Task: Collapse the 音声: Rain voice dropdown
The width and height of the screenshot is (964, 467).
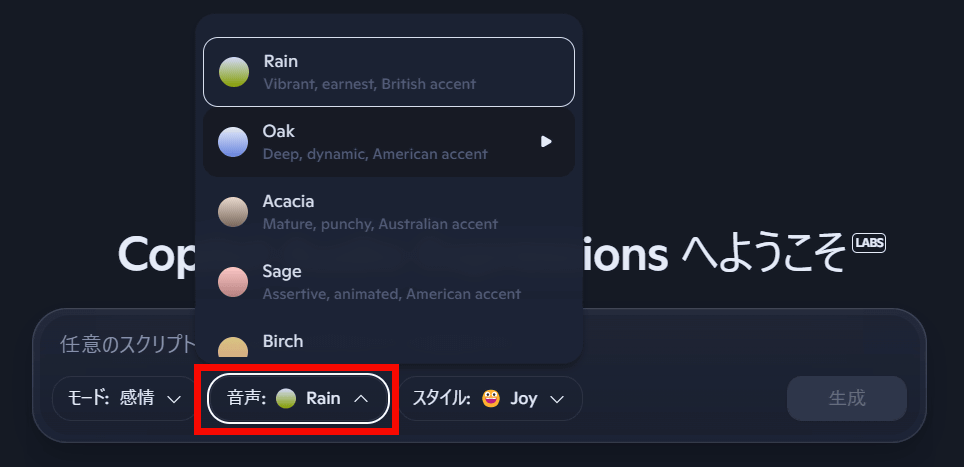Action: (x=298, y=399)
